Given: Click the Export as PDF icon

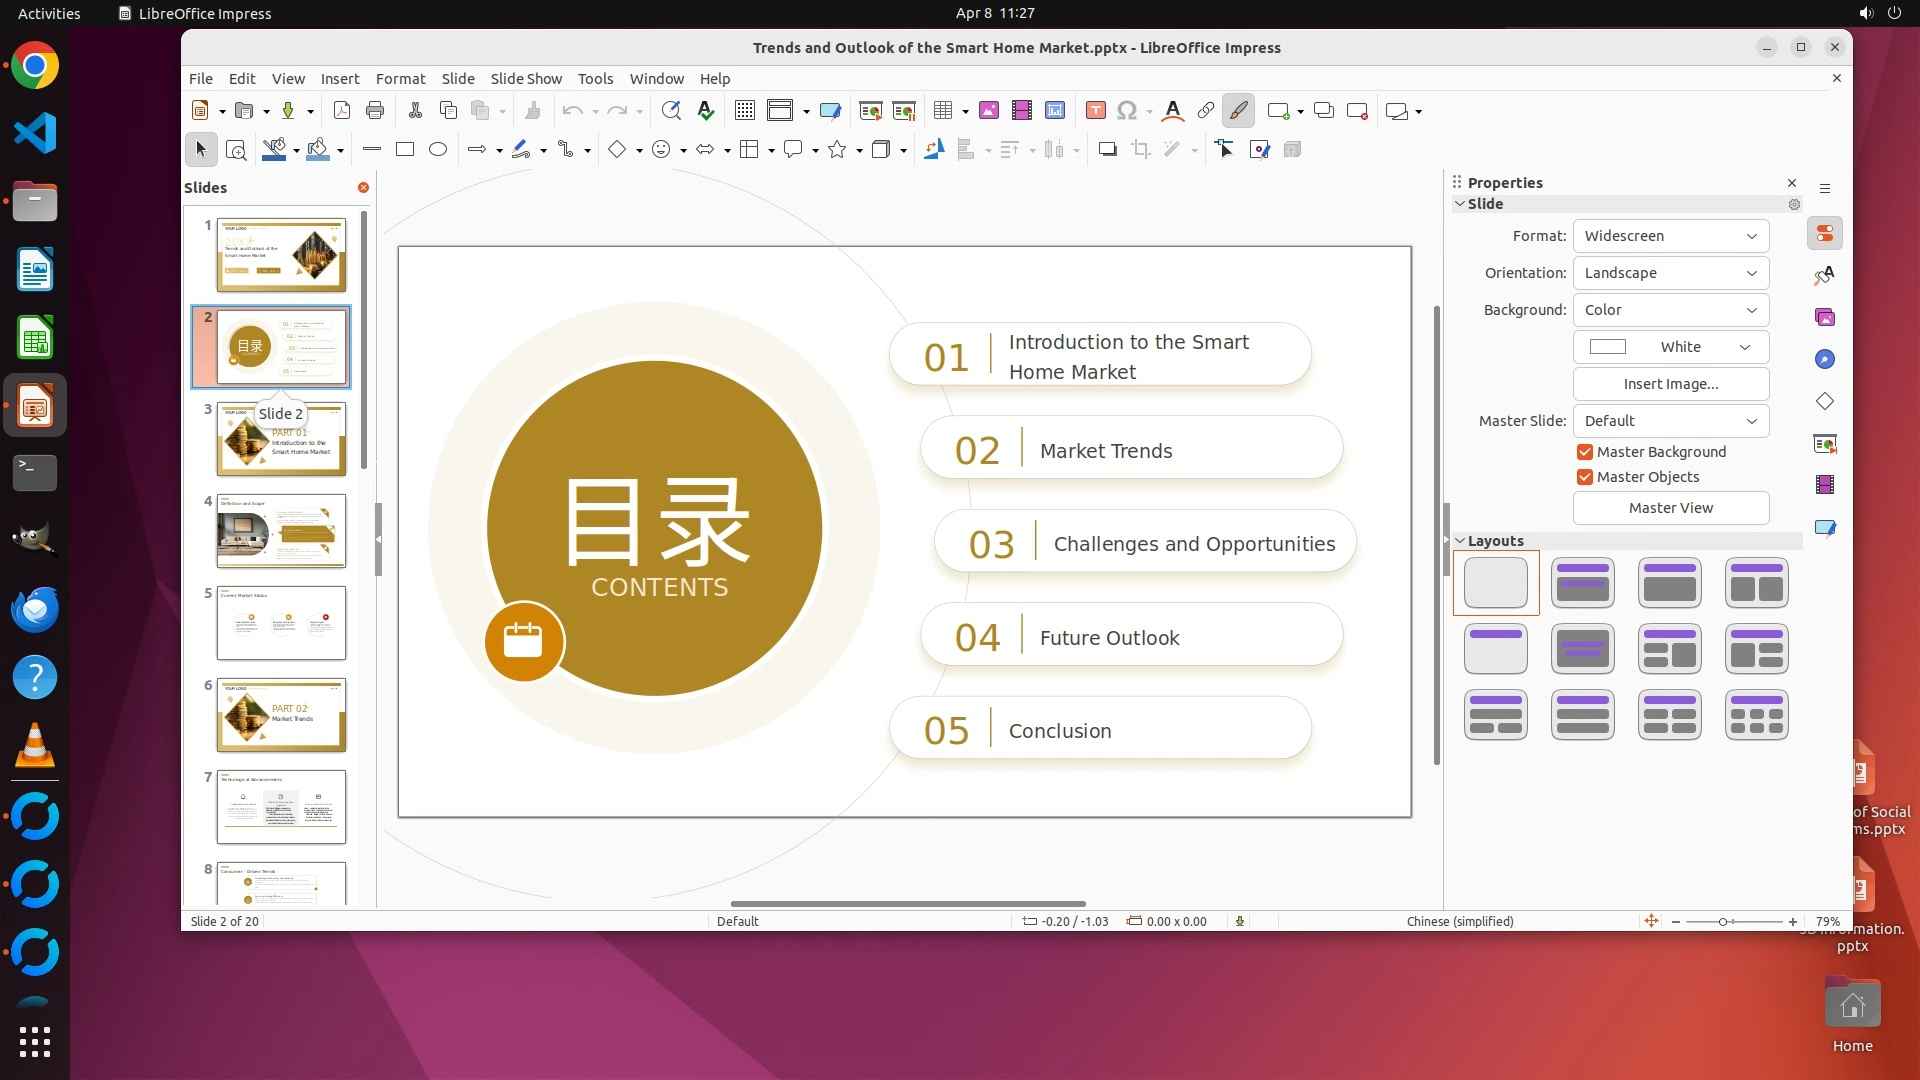Looking at the screenshot, I should (341, 111).
